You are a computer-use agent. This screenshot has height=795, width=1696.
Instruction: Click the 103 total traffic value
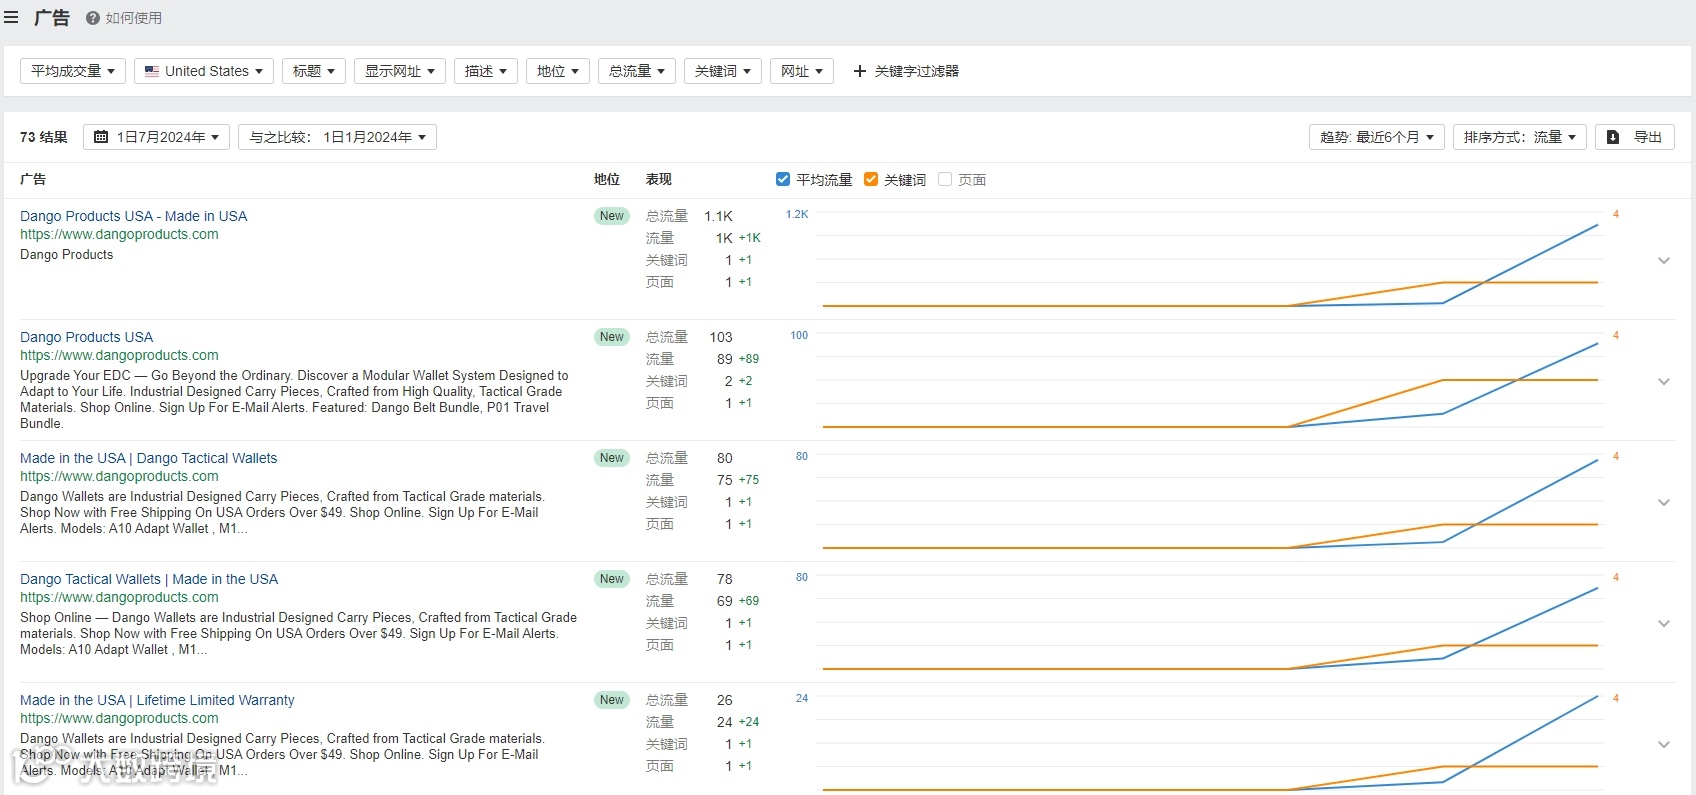pos(721,337)
